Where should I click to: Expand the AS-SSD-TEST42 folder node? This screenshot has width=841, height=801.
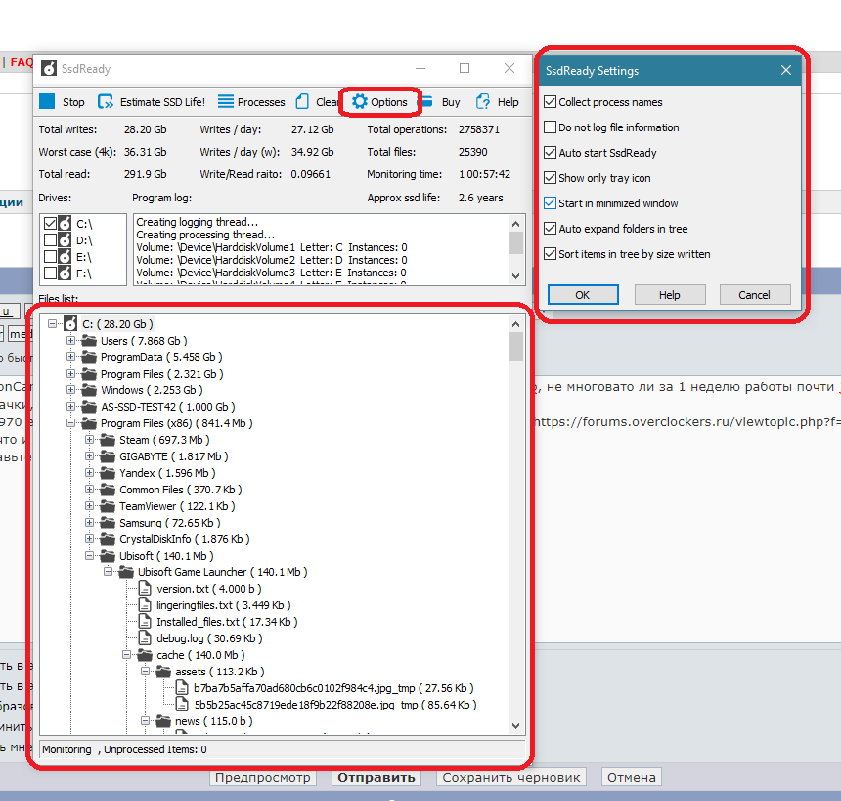[x=70, y=407]
